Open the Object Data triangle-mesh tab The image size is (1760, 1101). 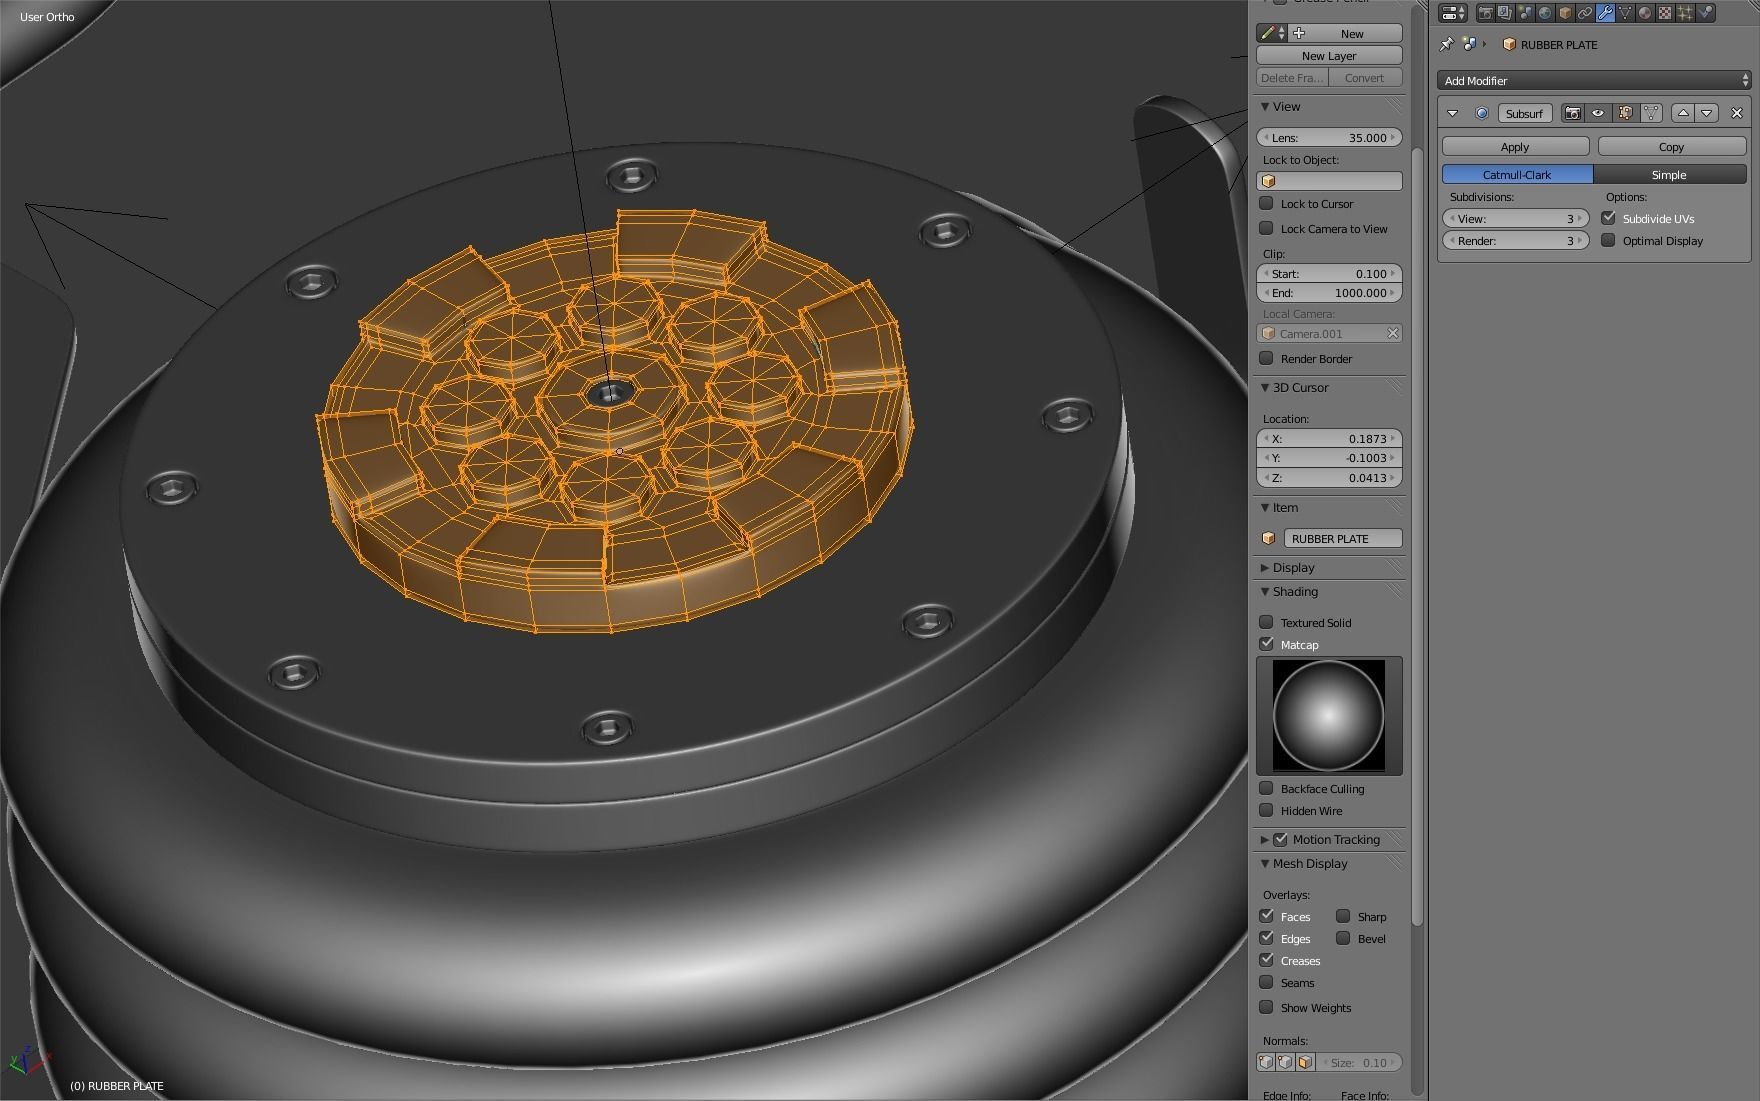click(x=1625, y=13)
